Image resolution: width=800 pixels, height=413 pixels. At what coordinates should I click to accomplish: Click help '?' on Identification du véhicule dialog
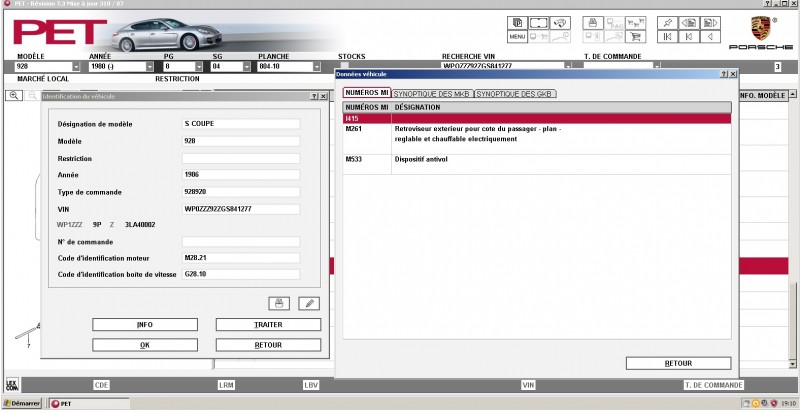pos(314,96)
